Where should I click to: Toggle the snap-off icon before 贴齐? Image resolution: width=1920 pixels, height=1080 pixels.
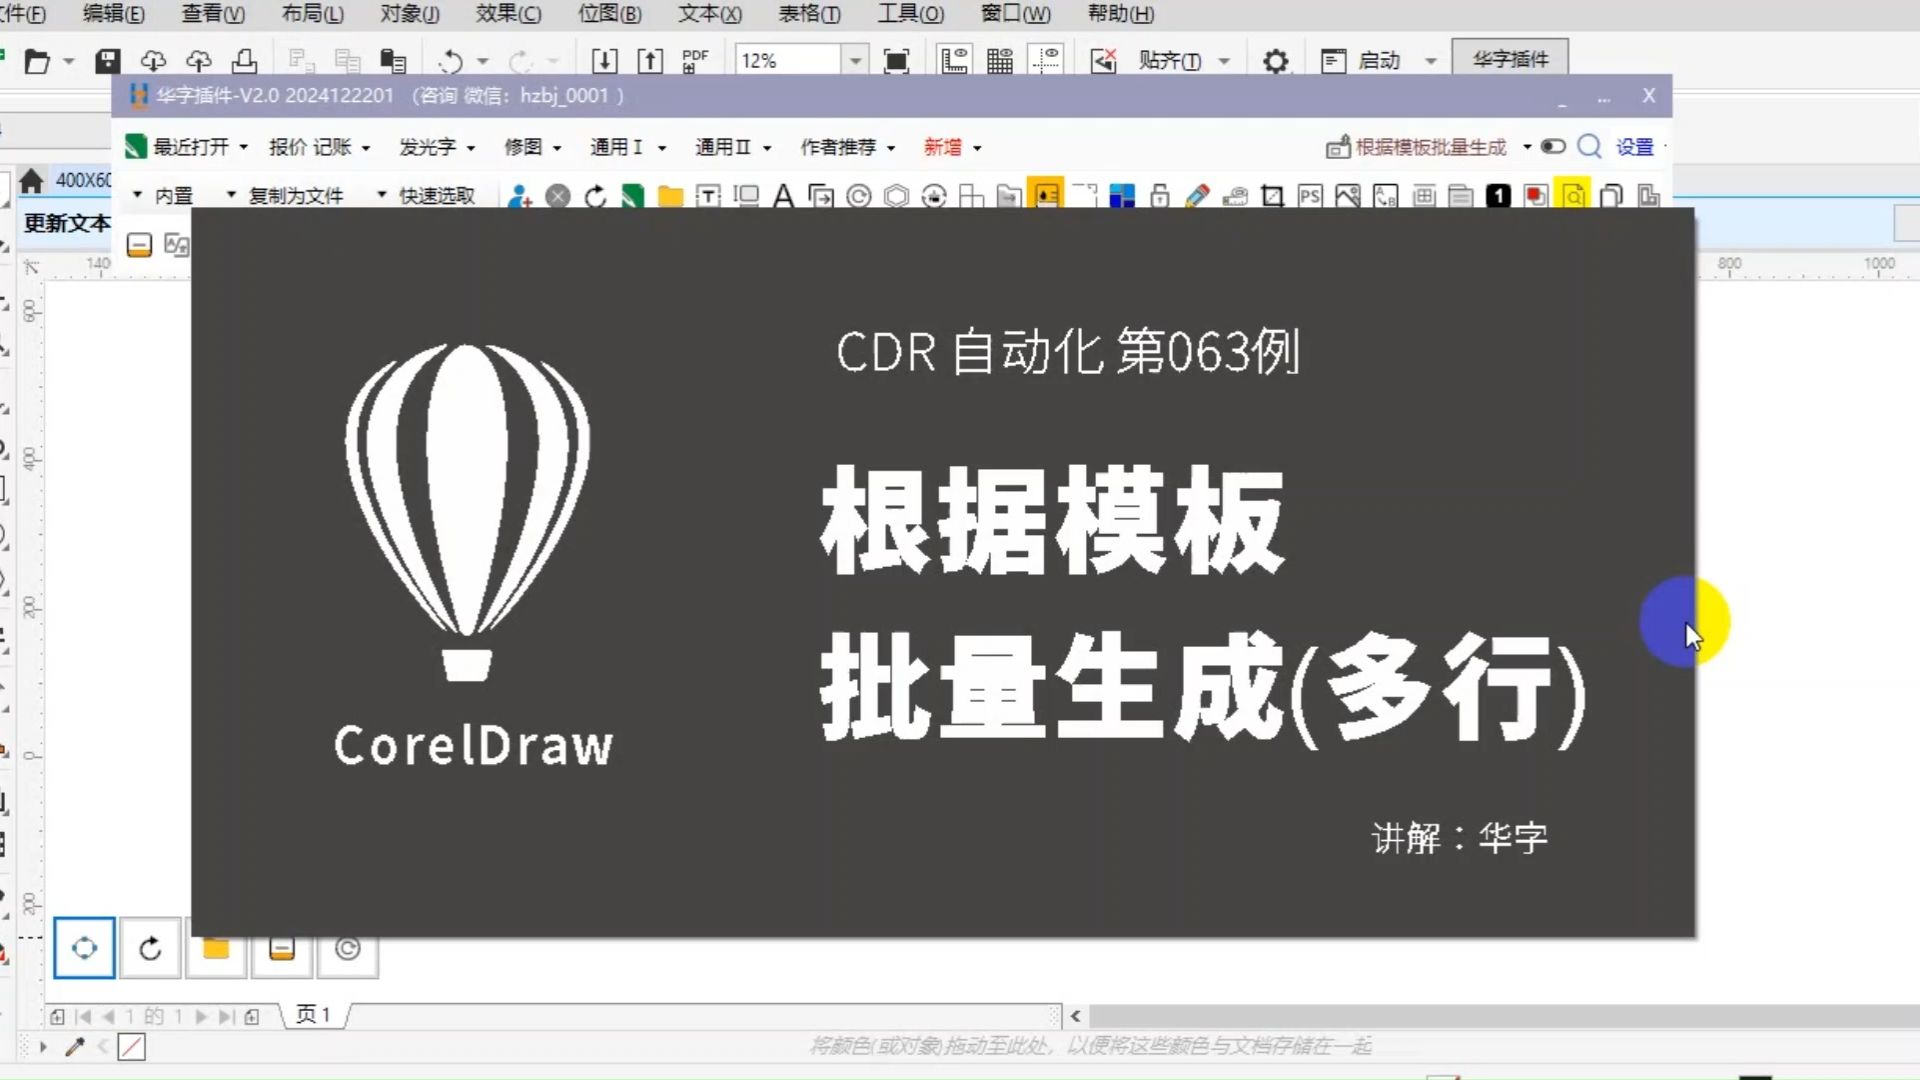1103,61
